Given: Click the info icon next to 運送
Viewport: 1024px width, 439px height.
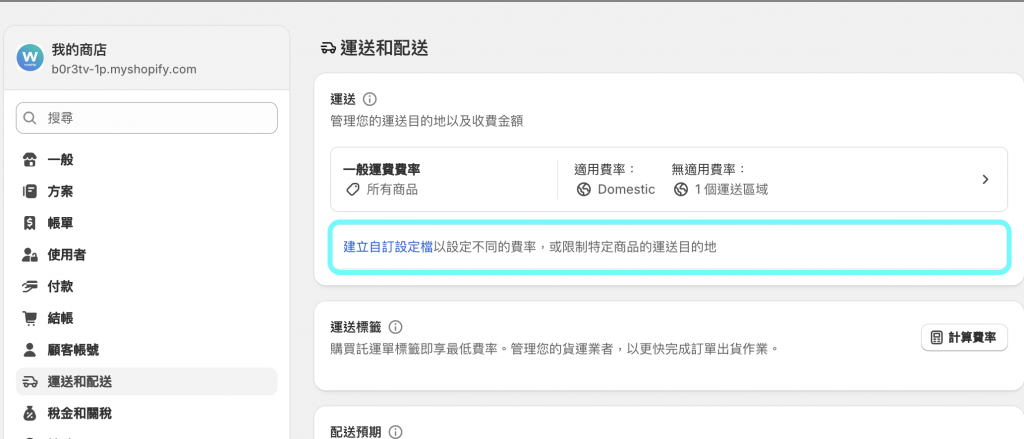Looking at the screenshot, I should tap(370, 99).
